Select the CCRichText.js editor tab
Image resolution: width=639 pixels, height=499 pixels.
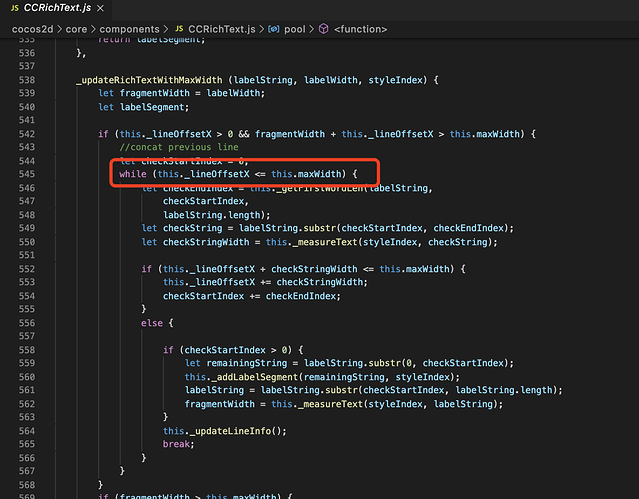point(57,8)
